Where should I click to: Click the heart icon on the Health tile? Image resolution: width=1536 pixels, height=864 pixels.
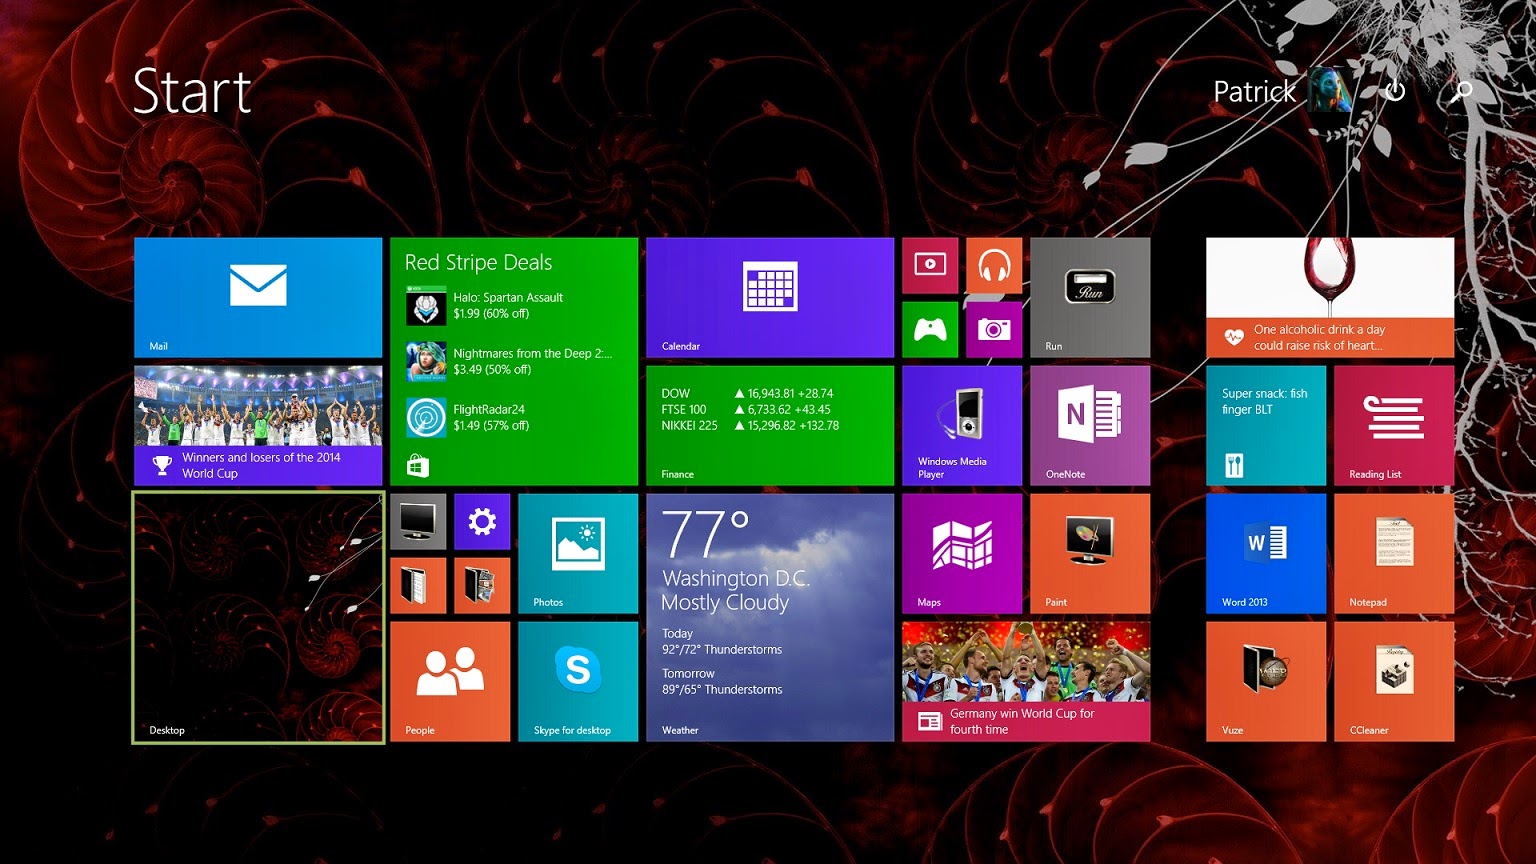coord(1234,337)
